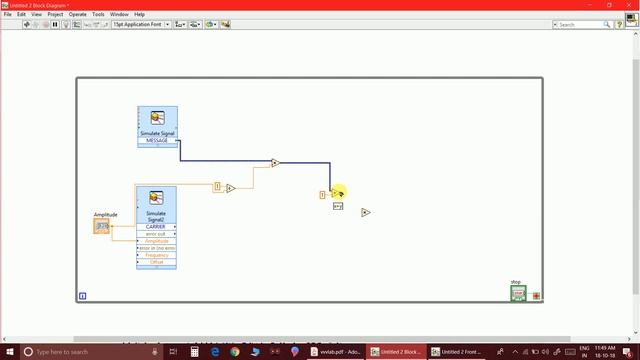The image size is (640, 360).
Task: Click the Frequency input terminal
Action: [156, 255]
